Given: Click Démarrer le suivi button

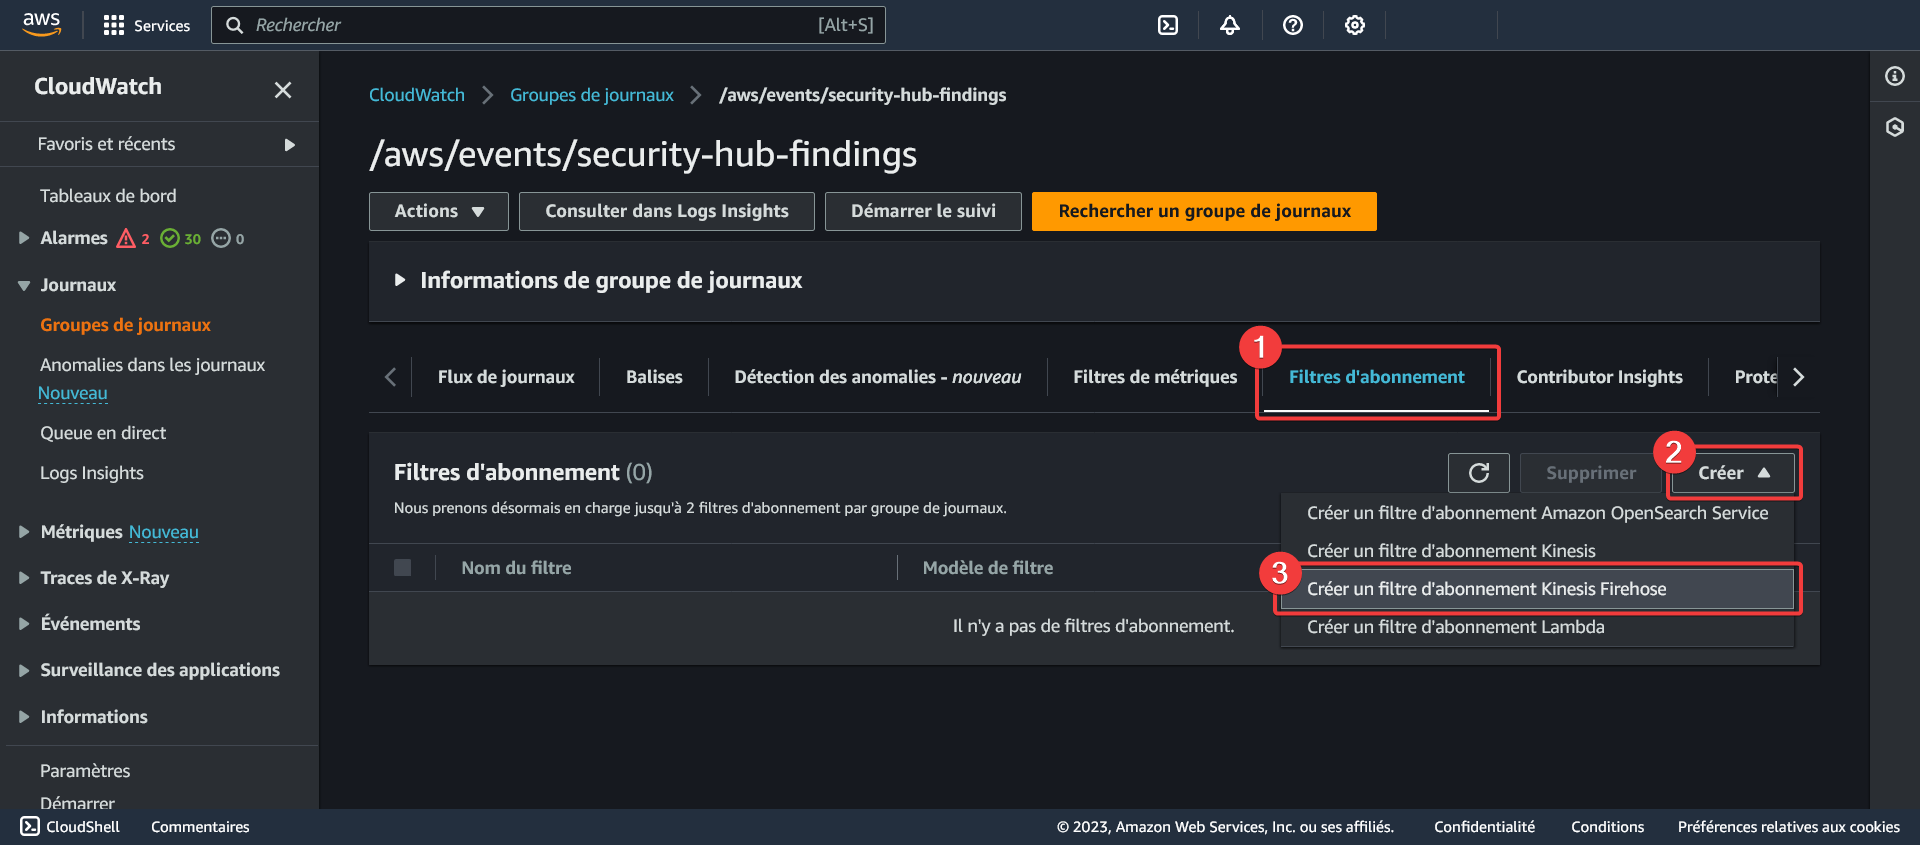Looking at the screenshot, I should pos(923,211).
